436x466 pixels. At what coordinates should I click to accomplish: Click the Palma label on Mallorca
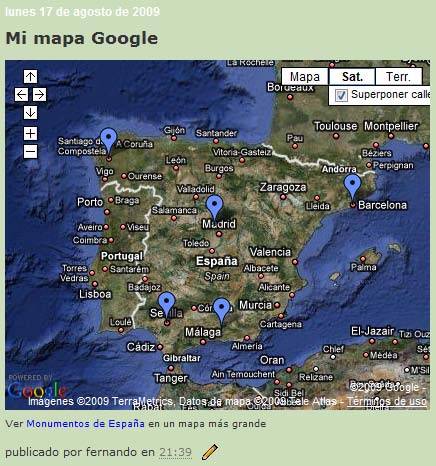(x=363, y=267)
